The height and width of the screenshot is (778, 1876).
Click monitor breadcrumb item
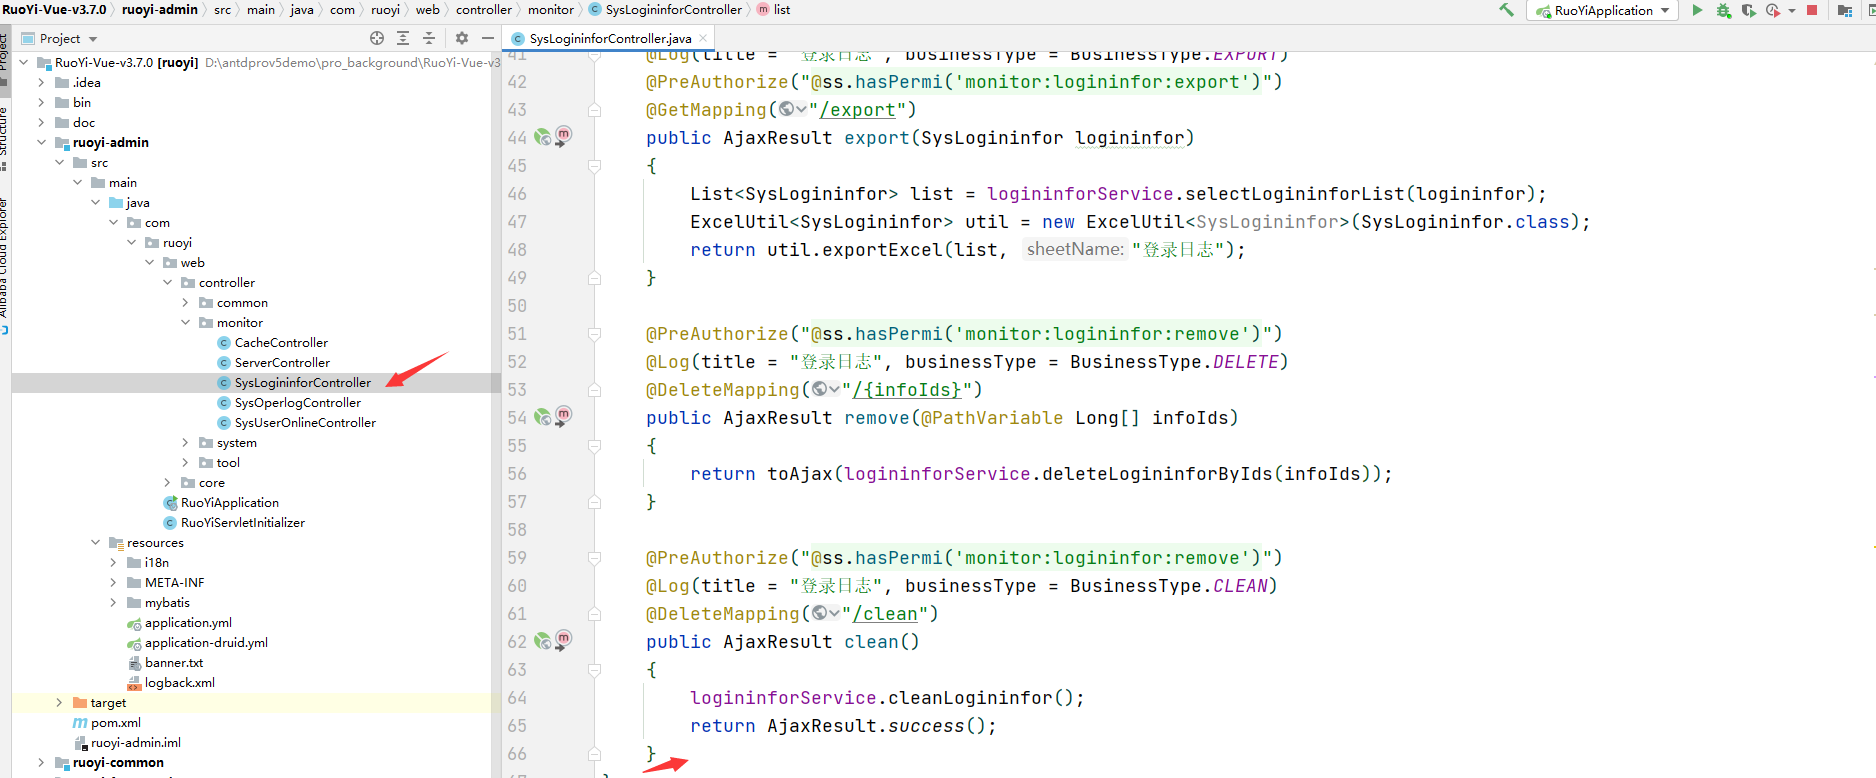click(551, 10)
